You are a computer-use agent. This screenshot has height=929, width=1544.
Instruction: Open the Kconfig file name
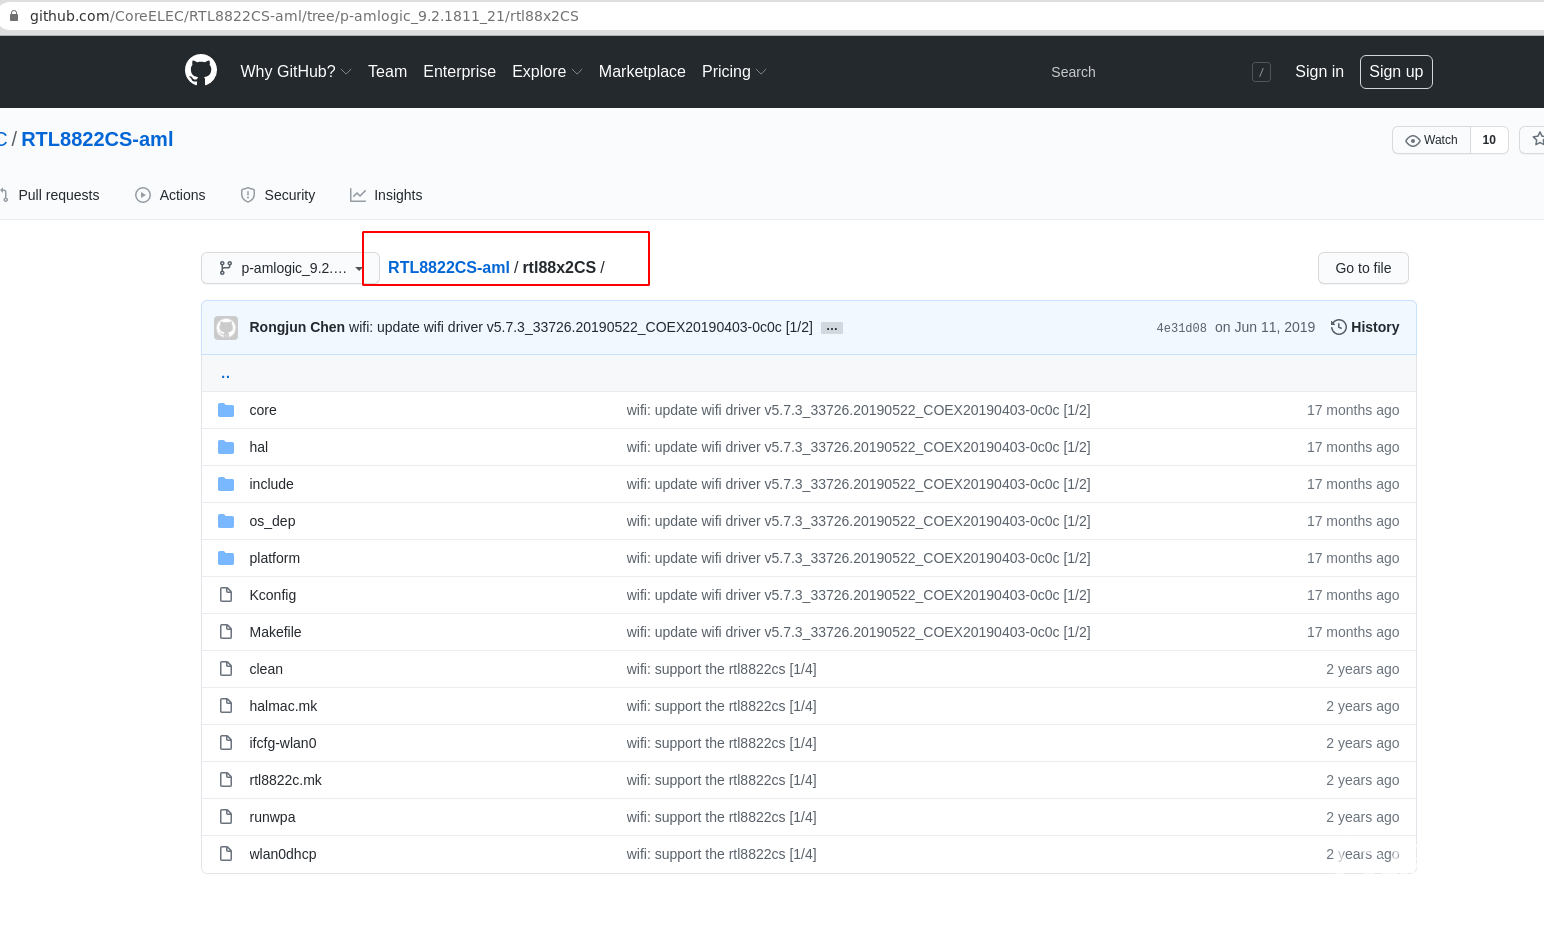coord(272,595)
